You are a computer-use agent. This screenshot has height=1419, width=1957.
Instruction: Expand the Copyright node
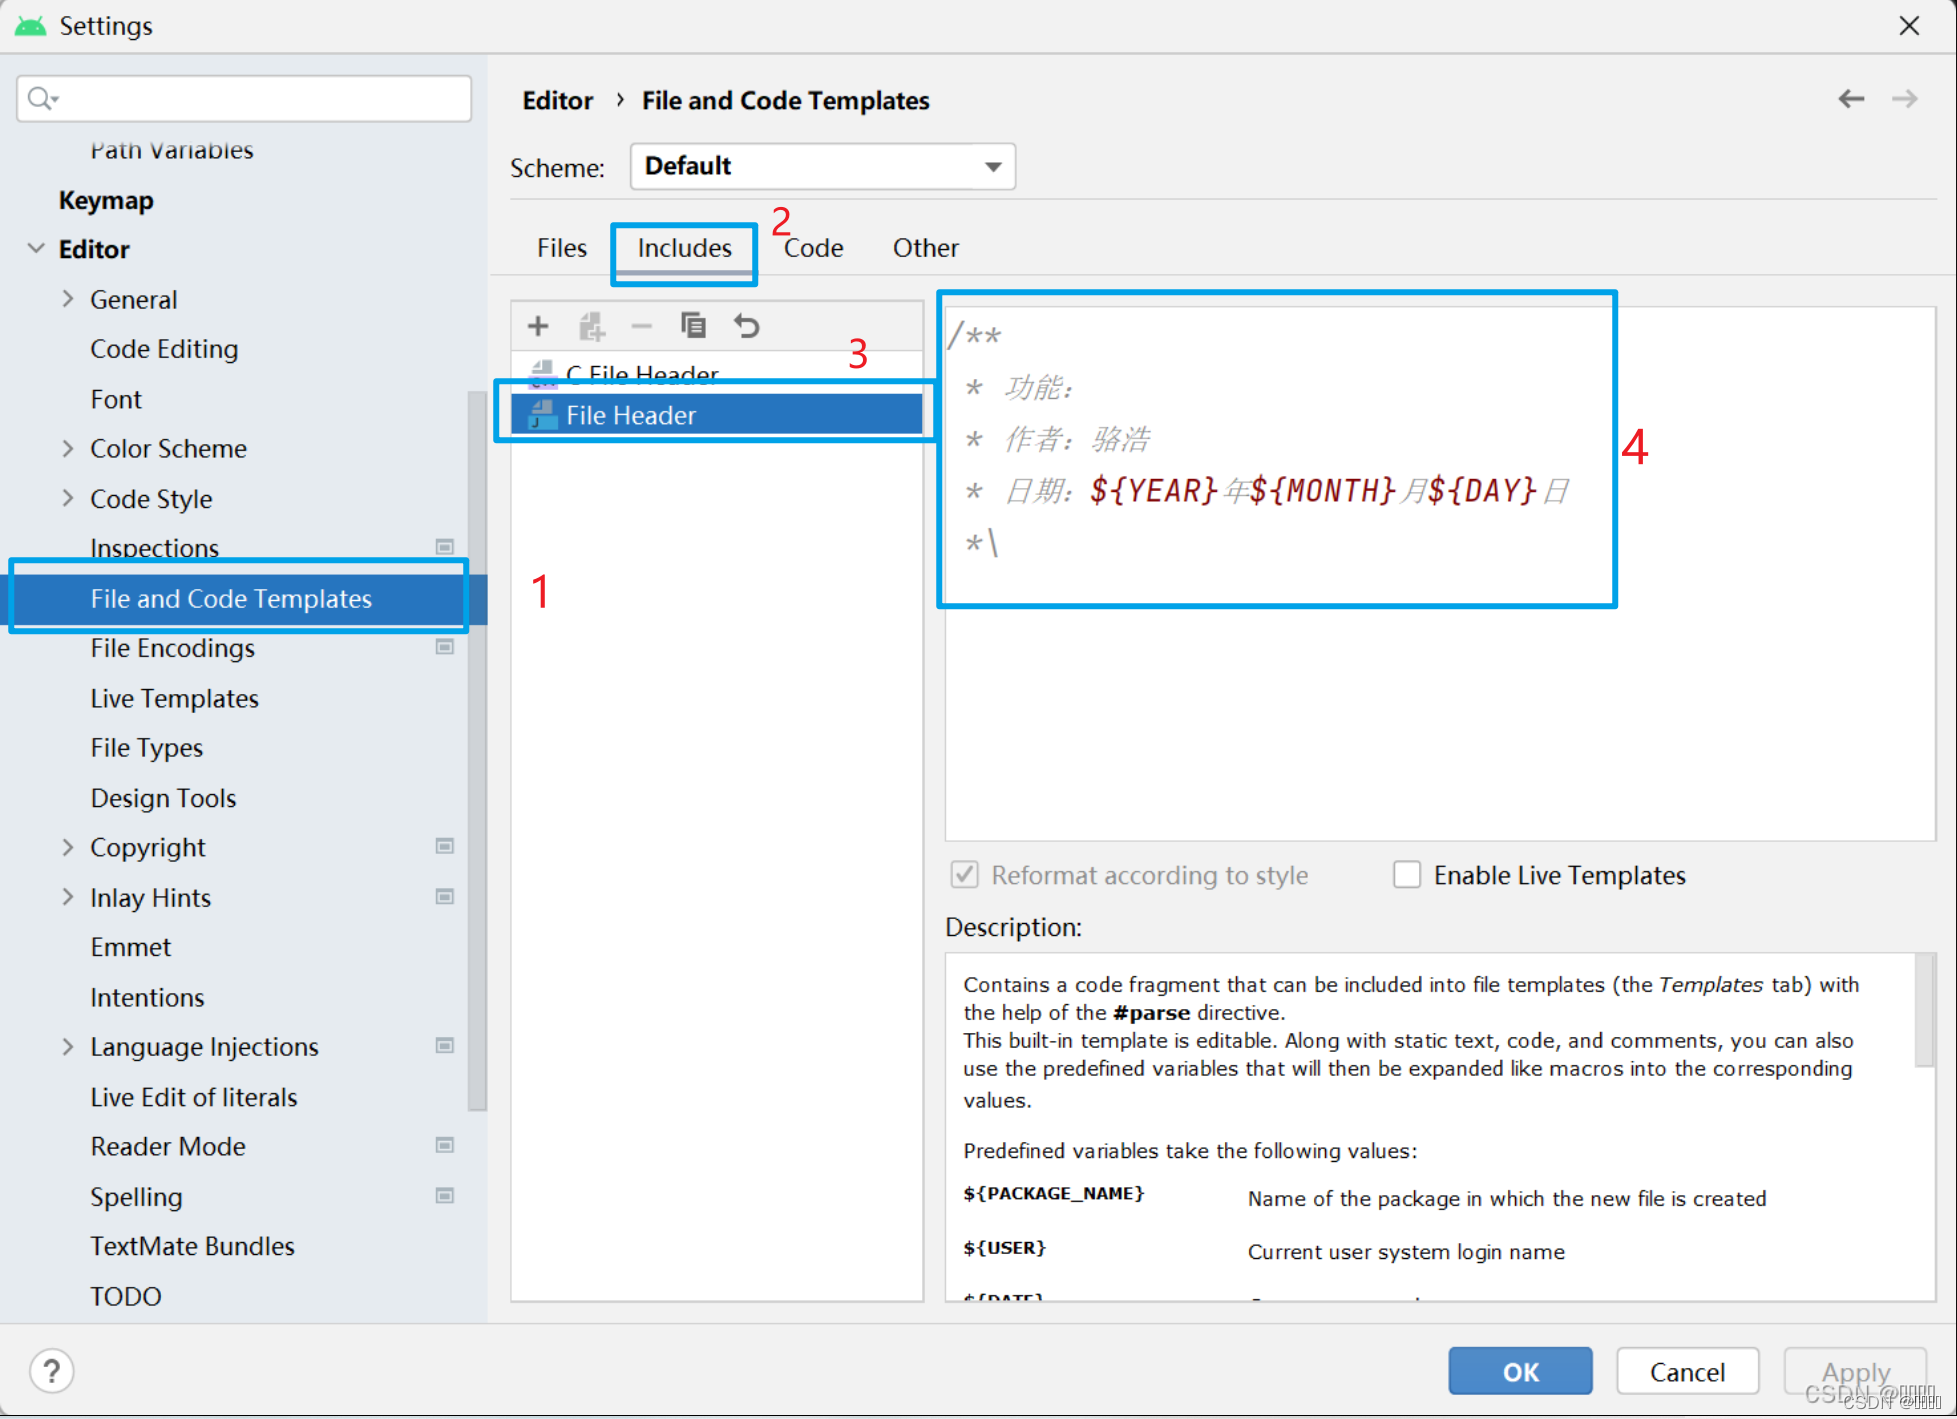[68, 847]
